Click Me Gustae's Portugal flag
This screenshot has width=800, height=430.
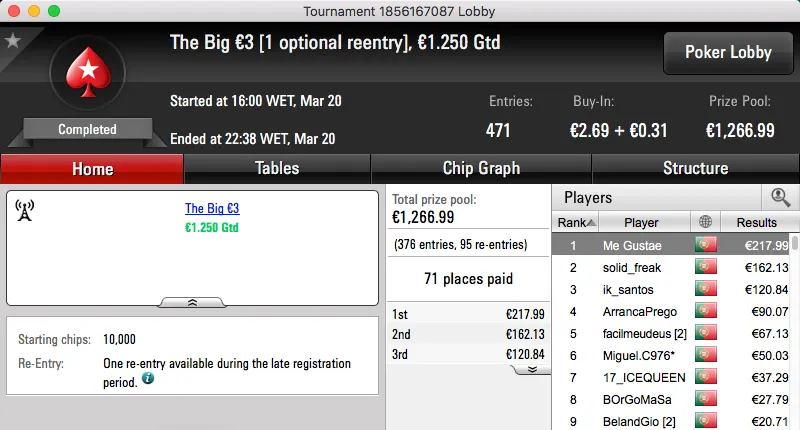(x=707, y=245)
